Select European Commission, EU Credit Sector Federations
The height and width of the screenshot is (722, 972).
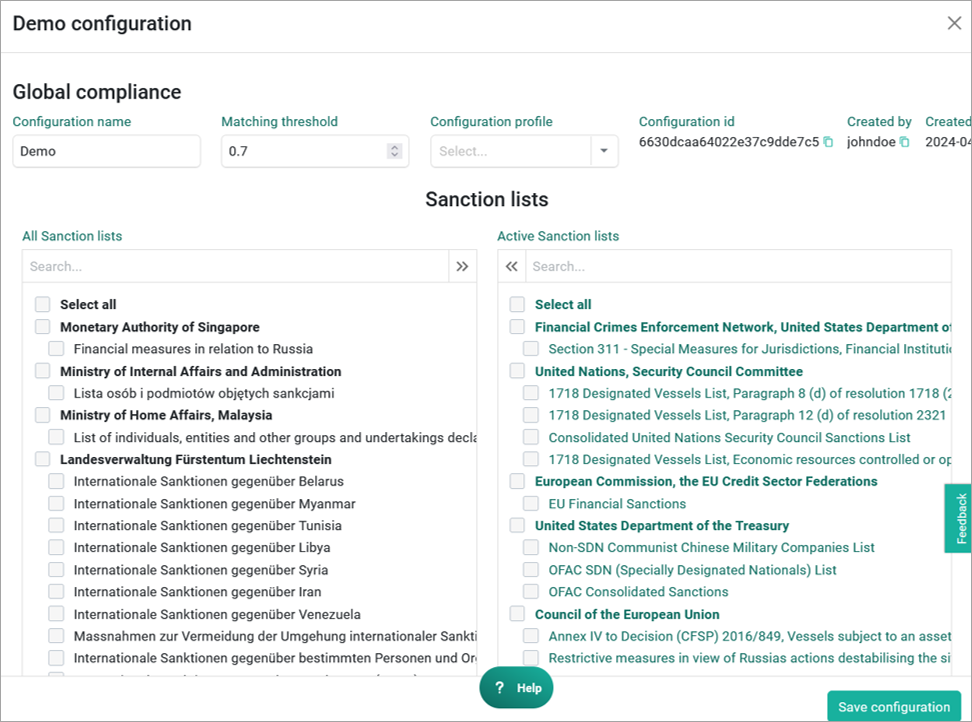coord(517,481)
